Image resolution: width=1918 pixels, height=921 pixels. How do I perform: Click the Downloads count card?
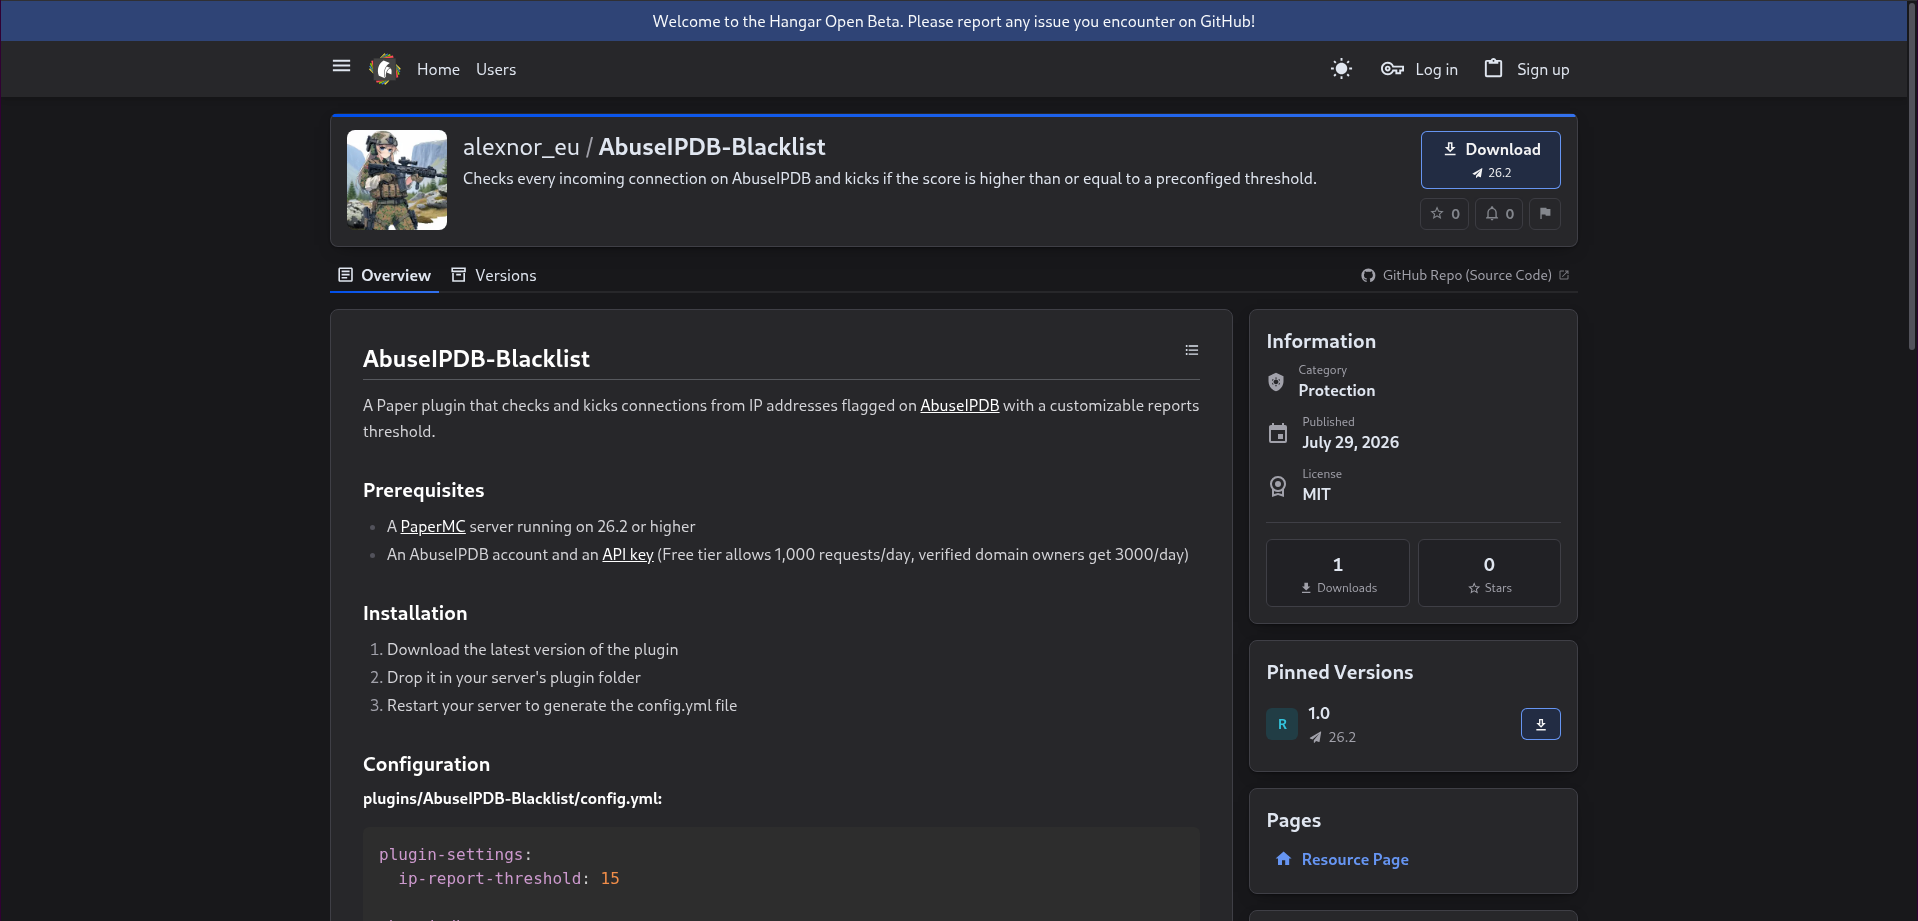click(x=1338, y=573)
